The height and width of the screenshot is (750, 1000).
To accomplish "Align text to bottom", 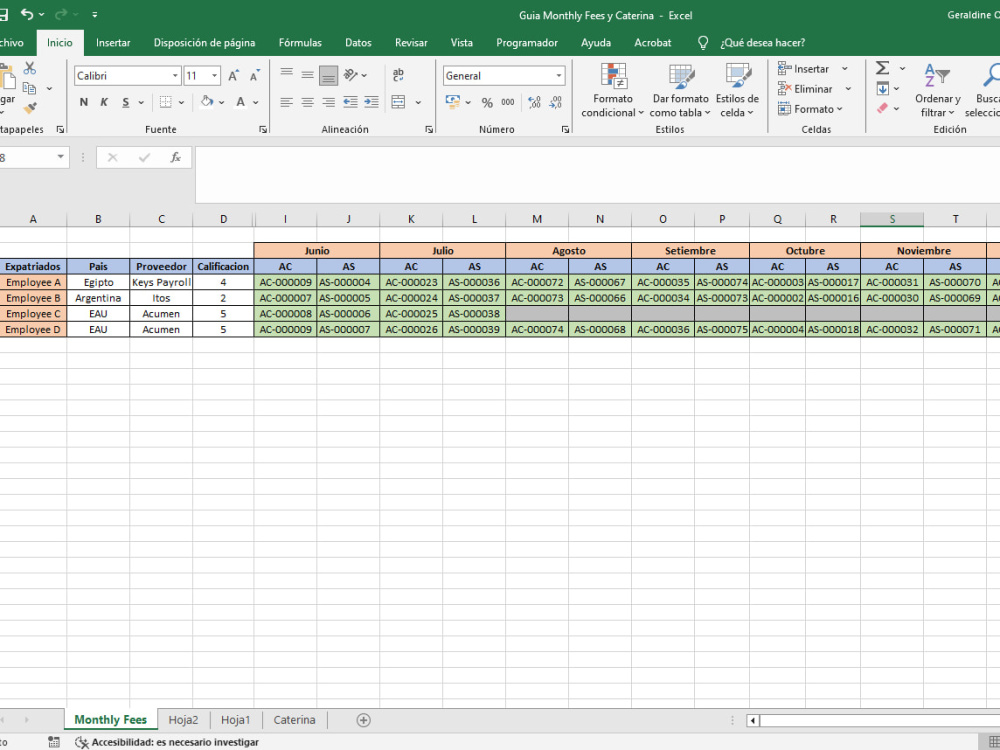I will pos(328,75).
